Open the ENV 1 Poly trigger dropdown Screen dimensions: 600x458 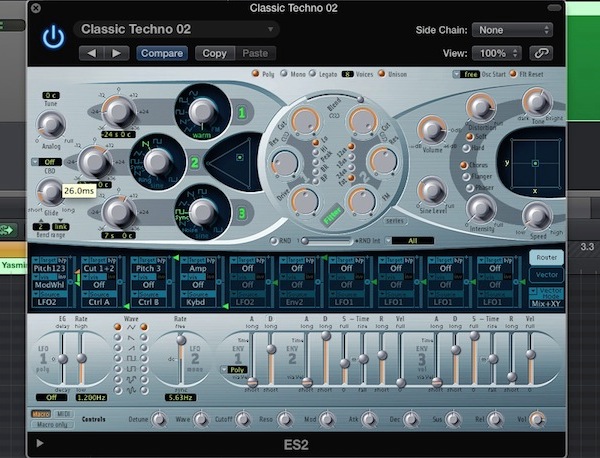[x=234, y=370]
